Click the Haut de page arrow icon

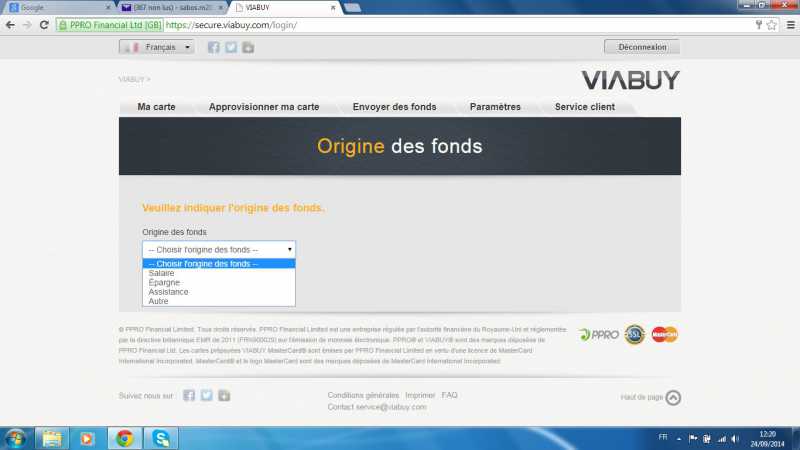(x=673, y=397)
